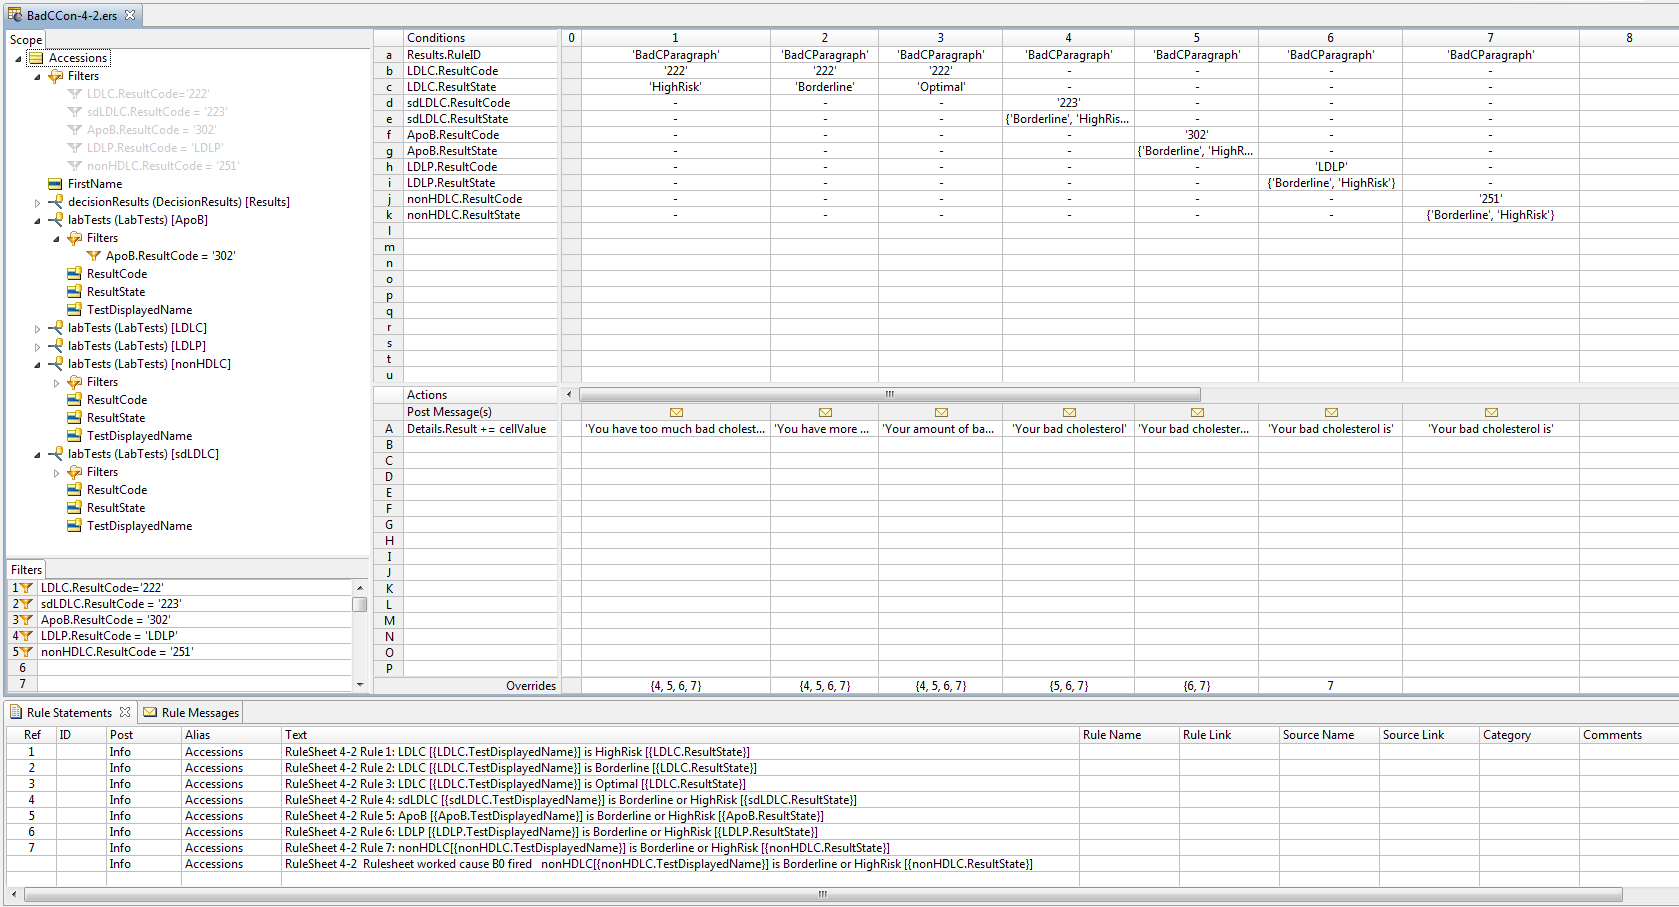Select the Overrides cell '{5, 6, 7}'

point(1069,686)
